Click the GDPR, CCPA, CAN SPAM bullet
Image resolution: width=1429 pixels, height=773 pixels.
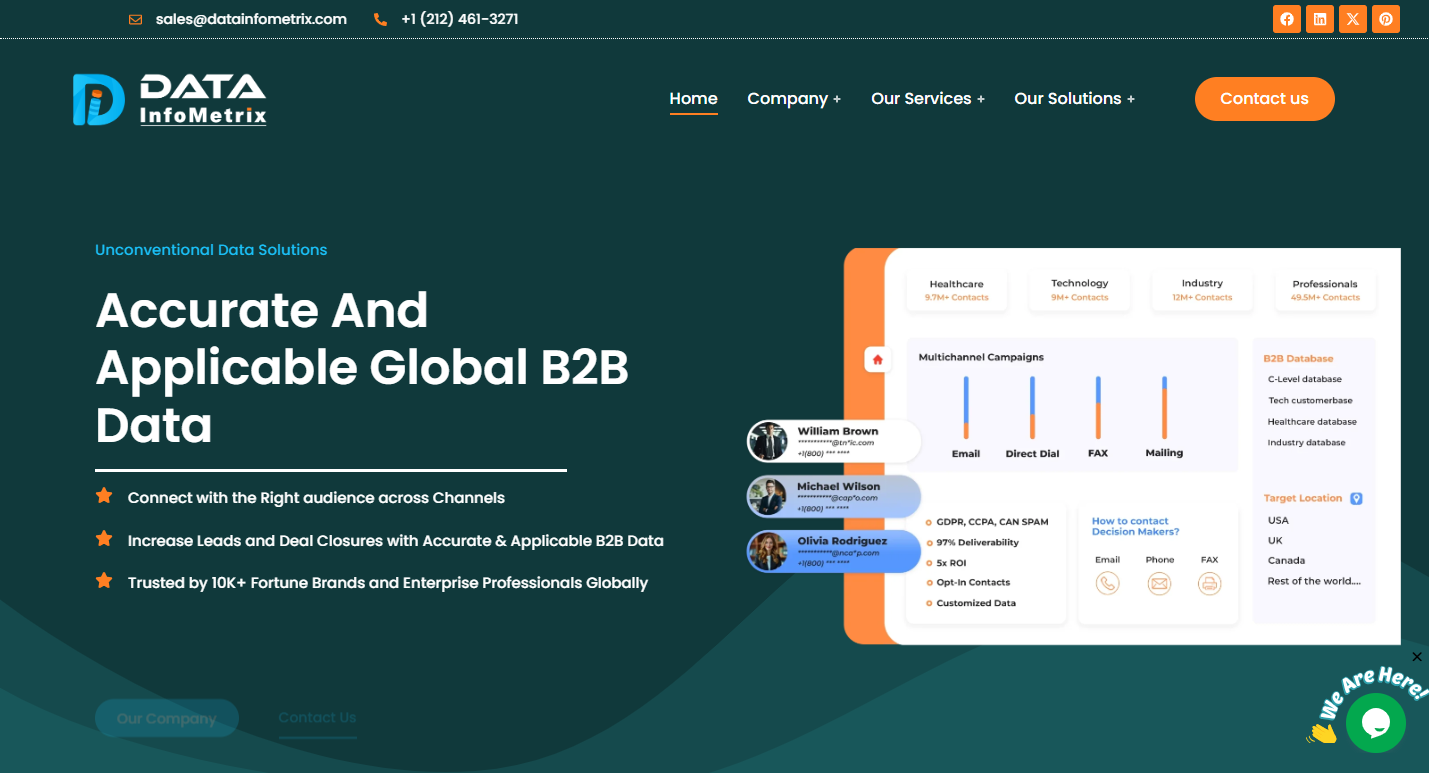[x=987, y=522]
